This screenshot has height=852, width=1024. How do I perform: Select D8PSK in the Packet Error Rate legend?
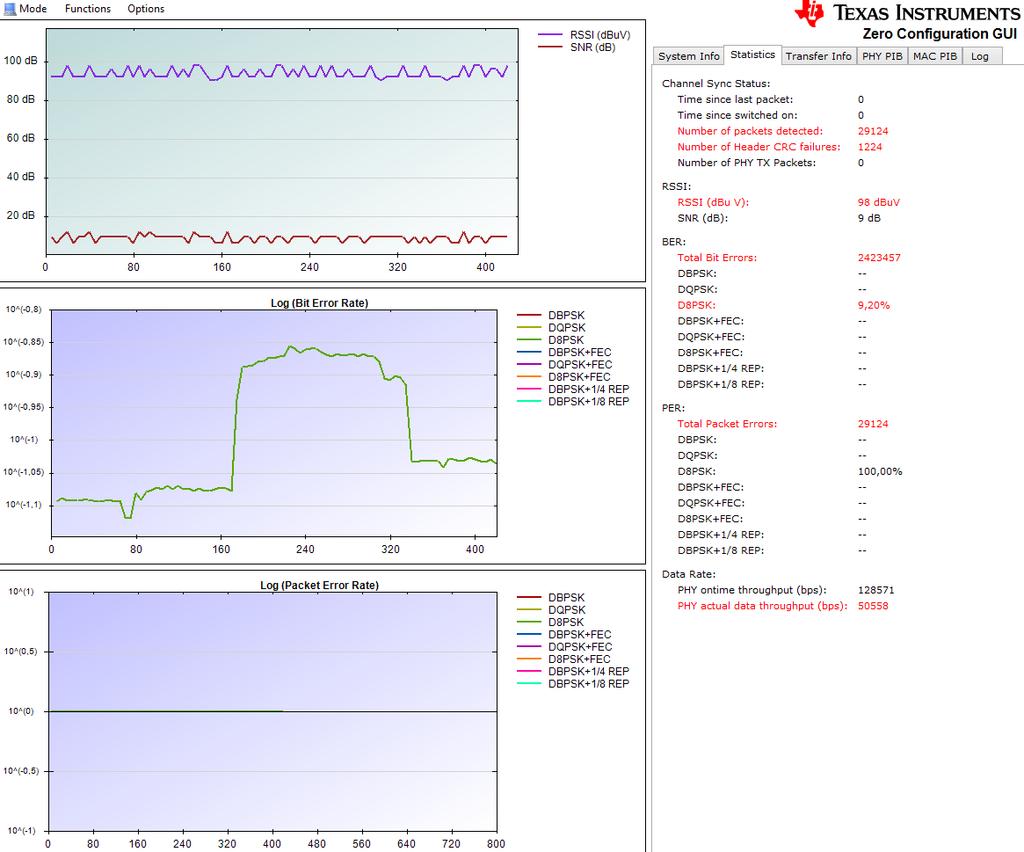(x=551, y=622)
